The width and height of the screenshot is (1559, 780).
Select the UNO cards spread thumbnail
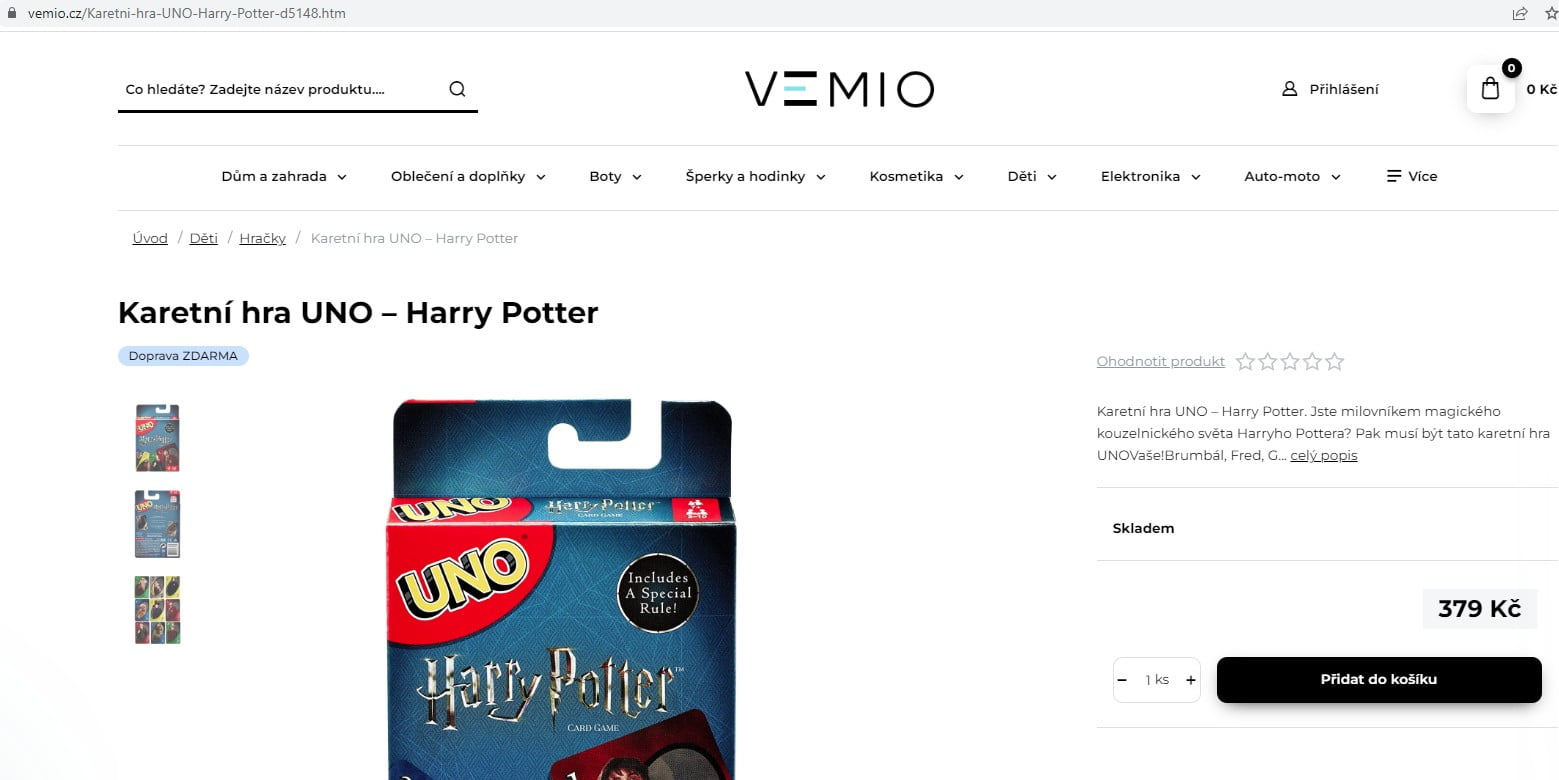157,610
